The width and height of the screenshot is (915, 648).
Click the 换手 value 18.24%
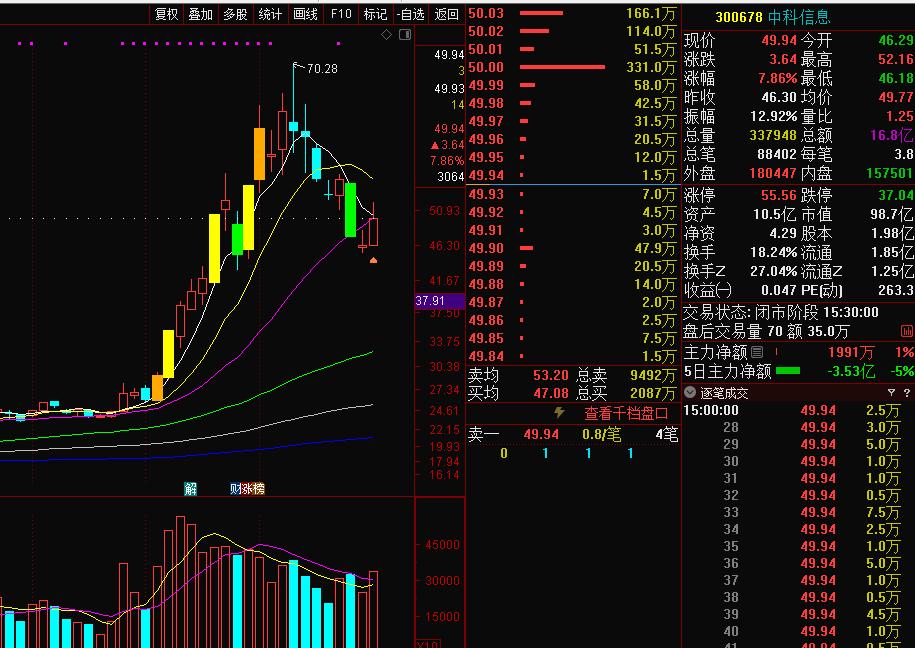point(773,252)
